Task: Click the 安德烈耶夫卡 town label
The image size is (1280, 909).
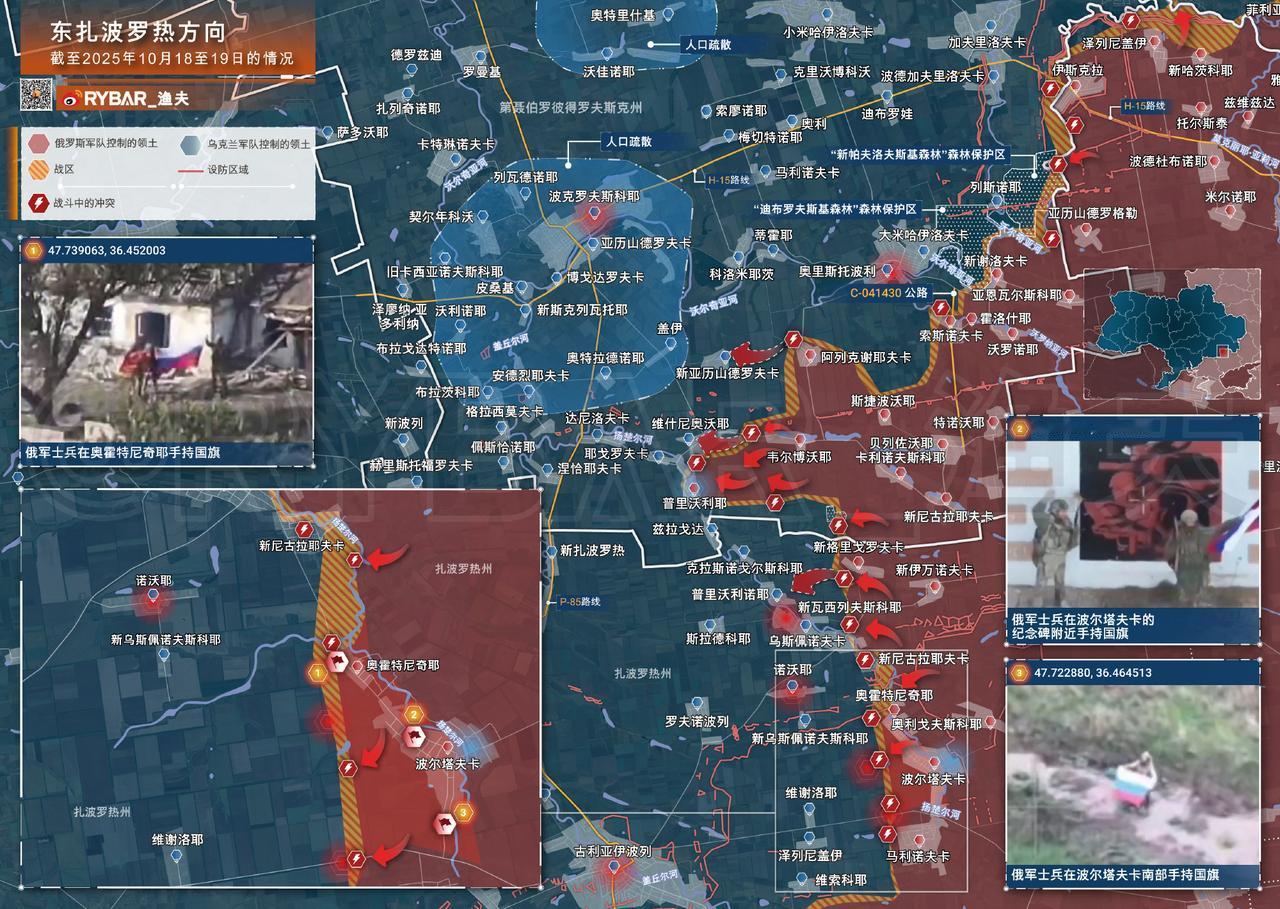Action: (x=531, y=376)
